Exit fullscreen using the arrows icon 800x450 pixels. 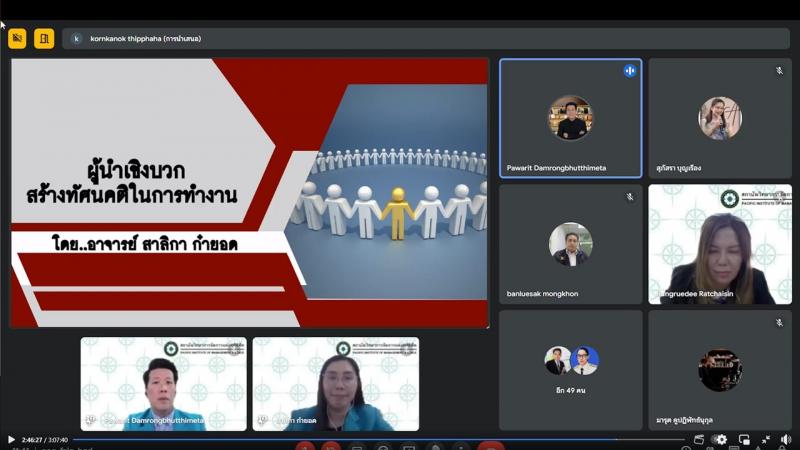pyautogui.click(x=766, y=439)
